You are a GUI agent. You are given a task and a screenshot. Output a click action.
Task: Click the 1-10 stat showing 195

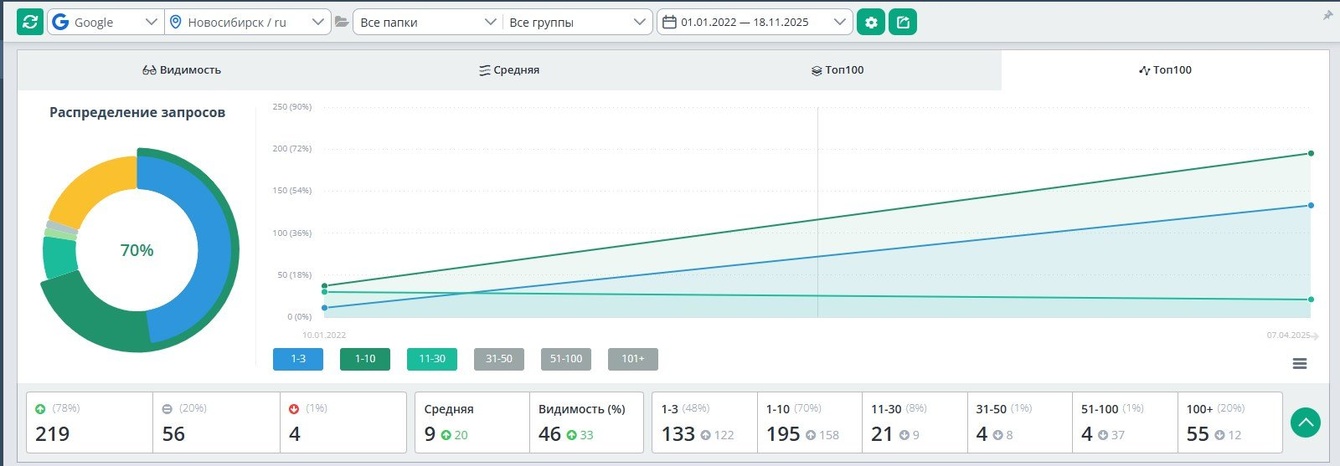pyautogui.click(x=783, y=434)
